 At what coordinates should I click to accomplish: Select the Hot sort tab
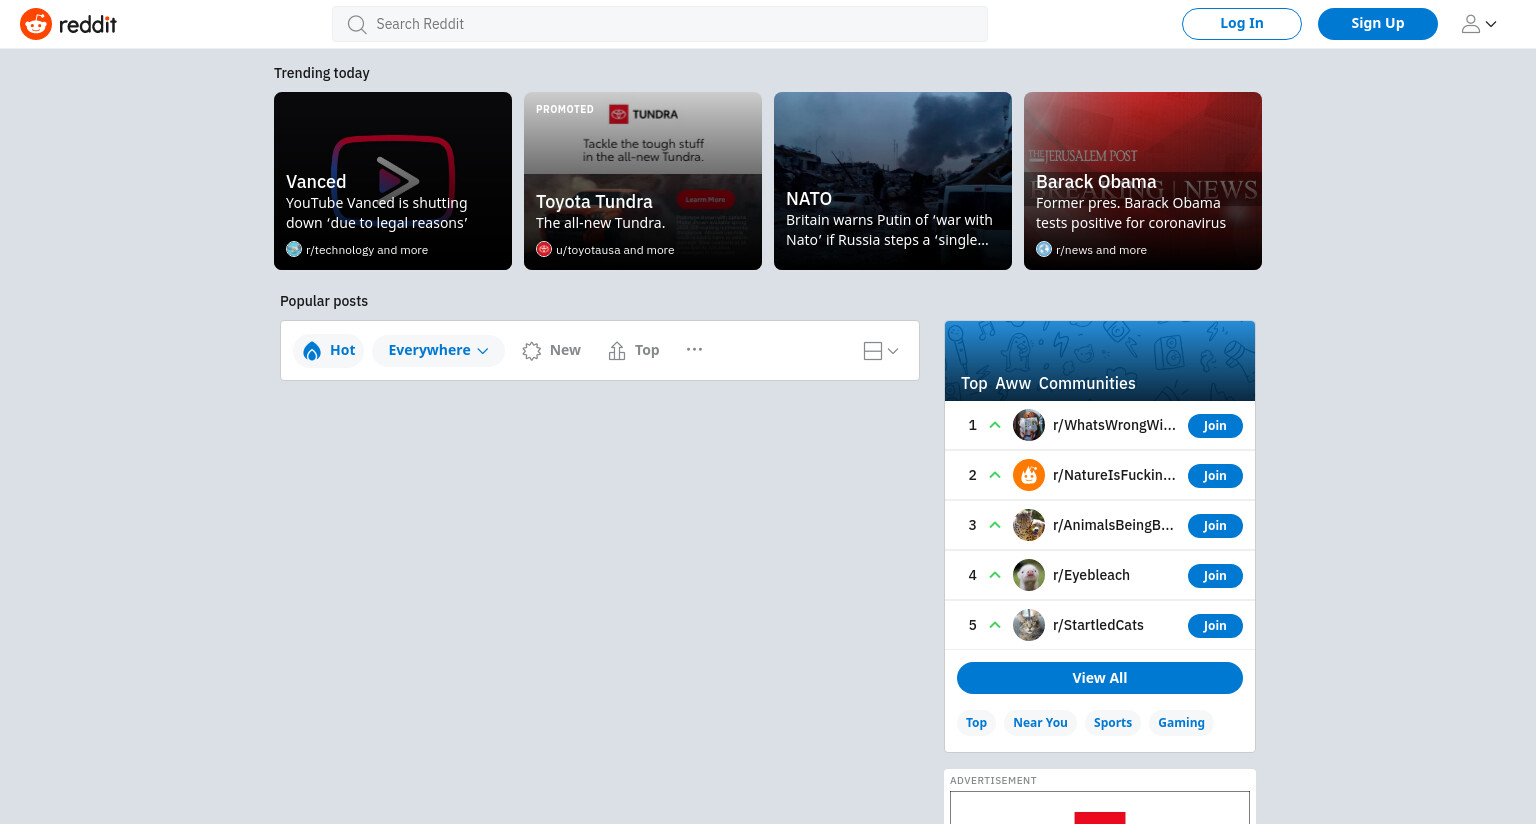coord(328,350)
